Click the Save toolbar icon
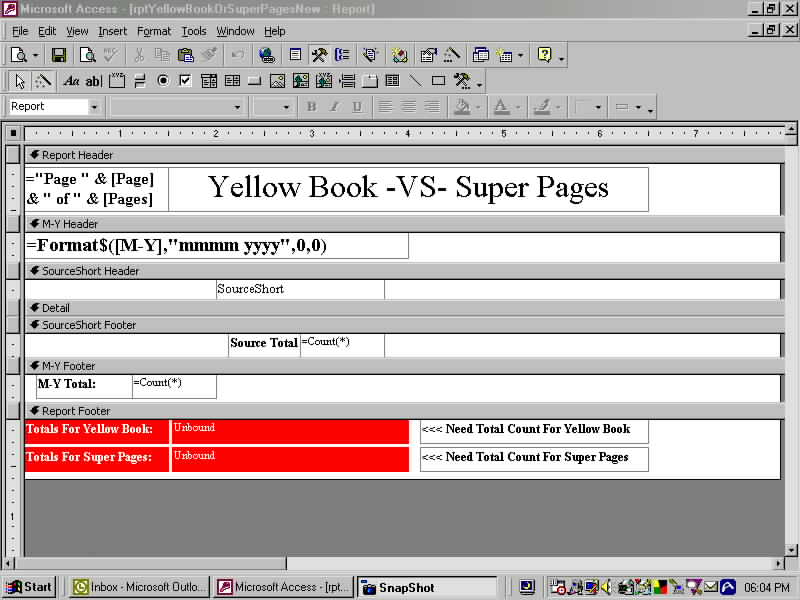This screenshot has height=600, width=800. coord(59,55)
